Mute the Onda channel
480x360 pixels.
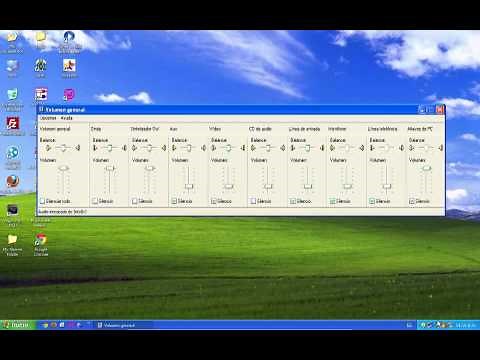pyautogui.click(x=95, y=201)
